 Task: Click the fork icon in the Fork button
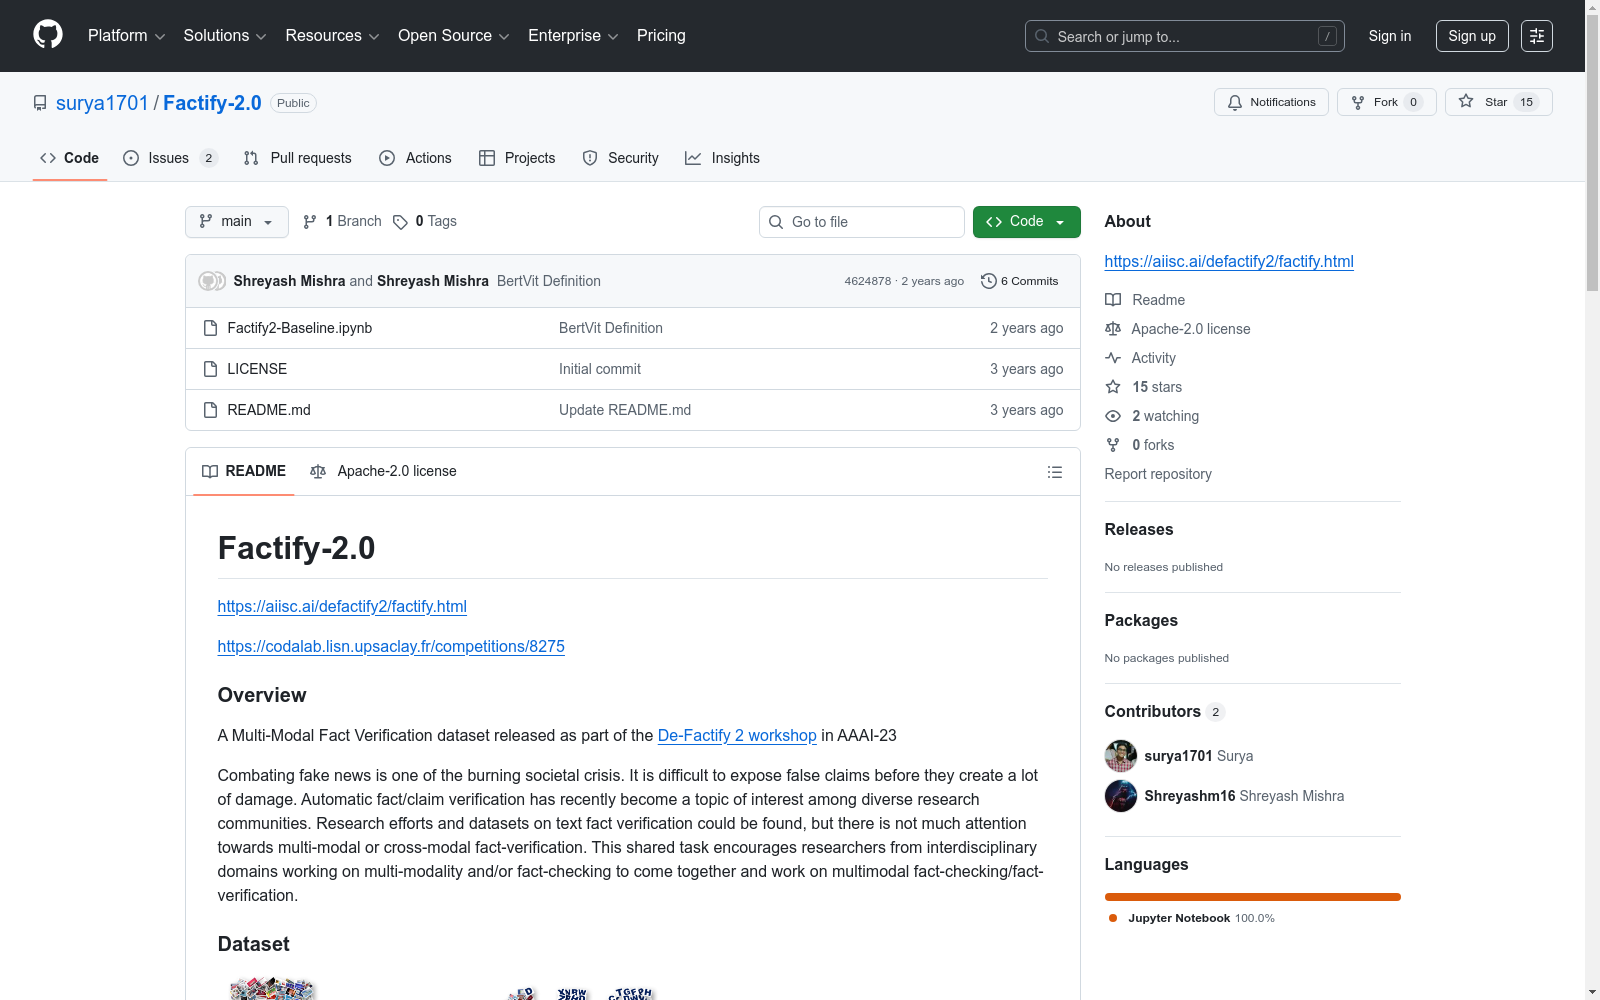coord(1358,102)
